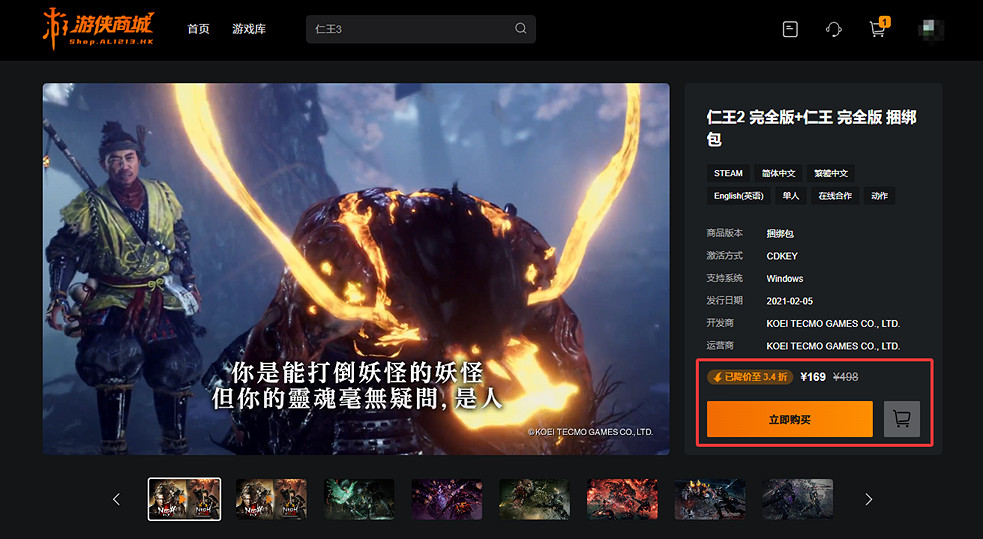983x539 pixels.
Task: Select the fifth olive battle thumbnail
Action: (x=535, y=499)
